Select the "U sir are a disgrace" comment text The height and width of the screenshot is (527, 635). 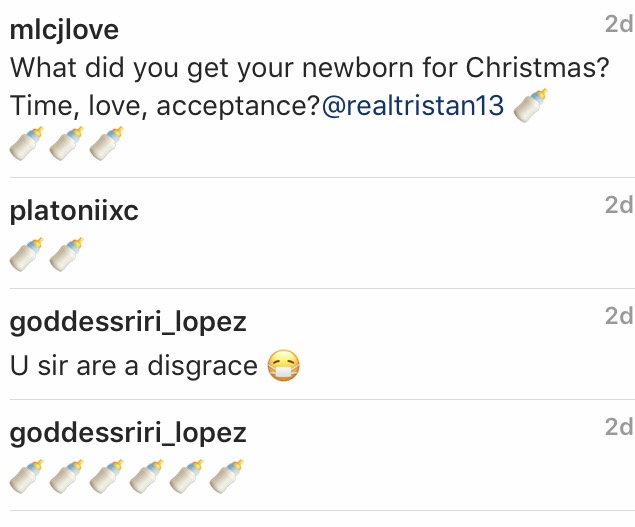[x=133, y=367]
